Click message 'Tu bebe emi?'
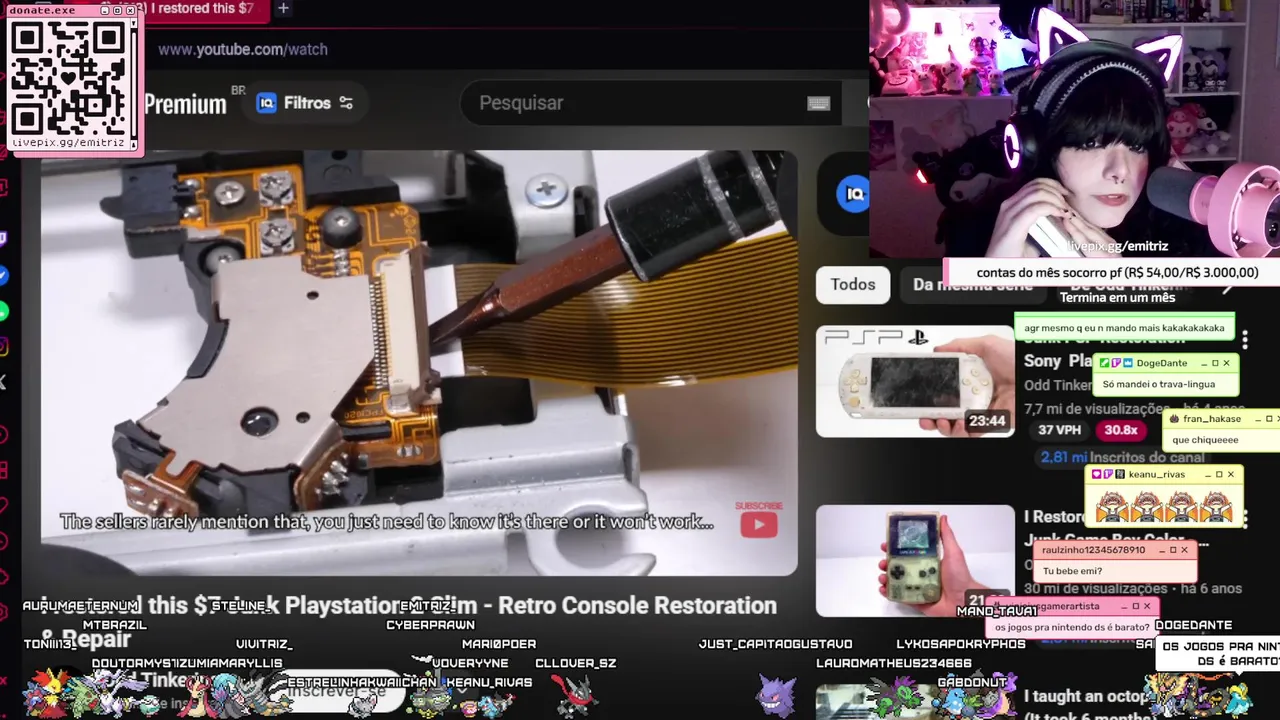Image resolution: width=1280 pixels, height=720 pixels. (x=1072, y=571)
